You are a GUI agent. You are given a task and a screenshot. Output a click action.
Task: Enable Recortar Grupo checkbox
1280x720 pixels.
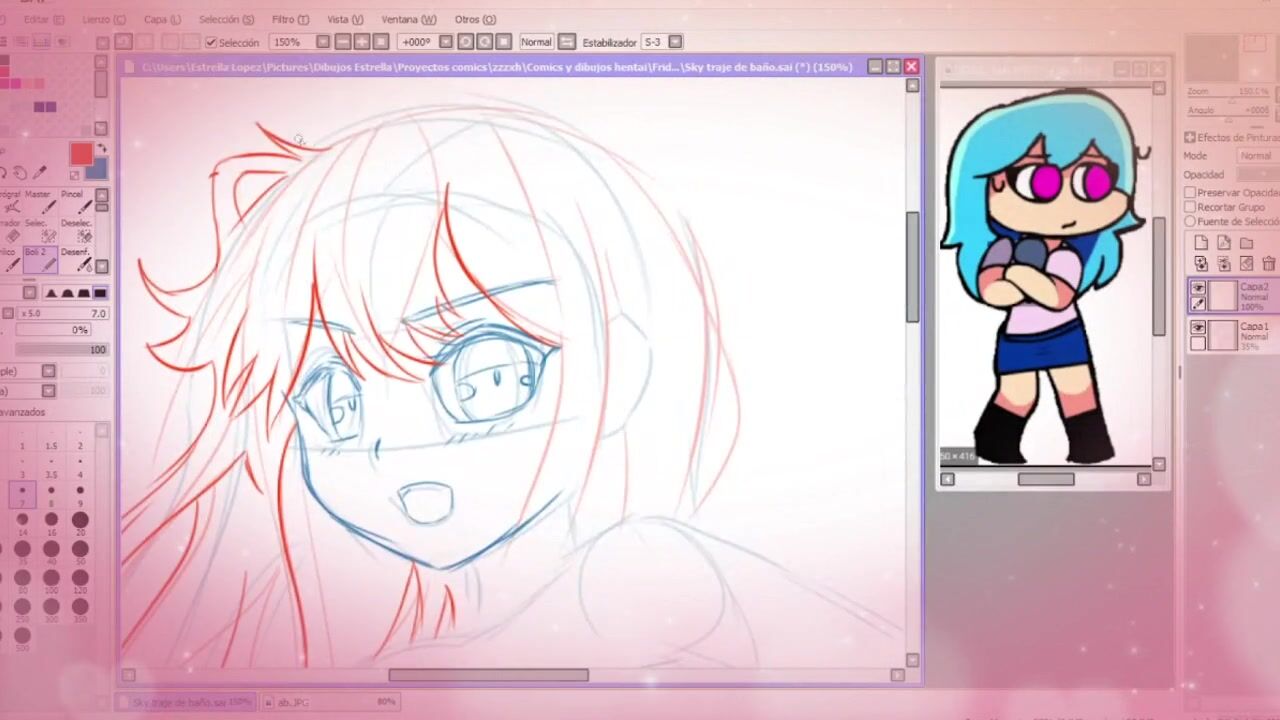coord(1190,207)
